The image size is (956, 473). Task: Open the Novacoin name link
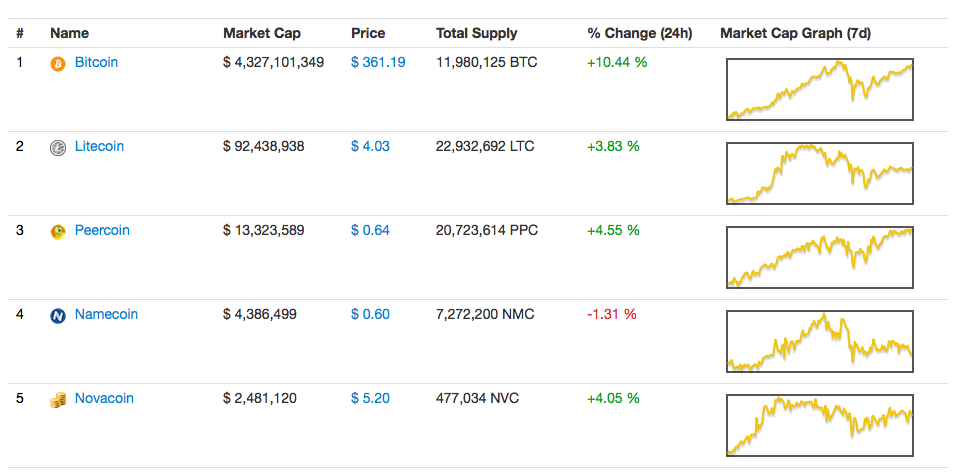104,399
